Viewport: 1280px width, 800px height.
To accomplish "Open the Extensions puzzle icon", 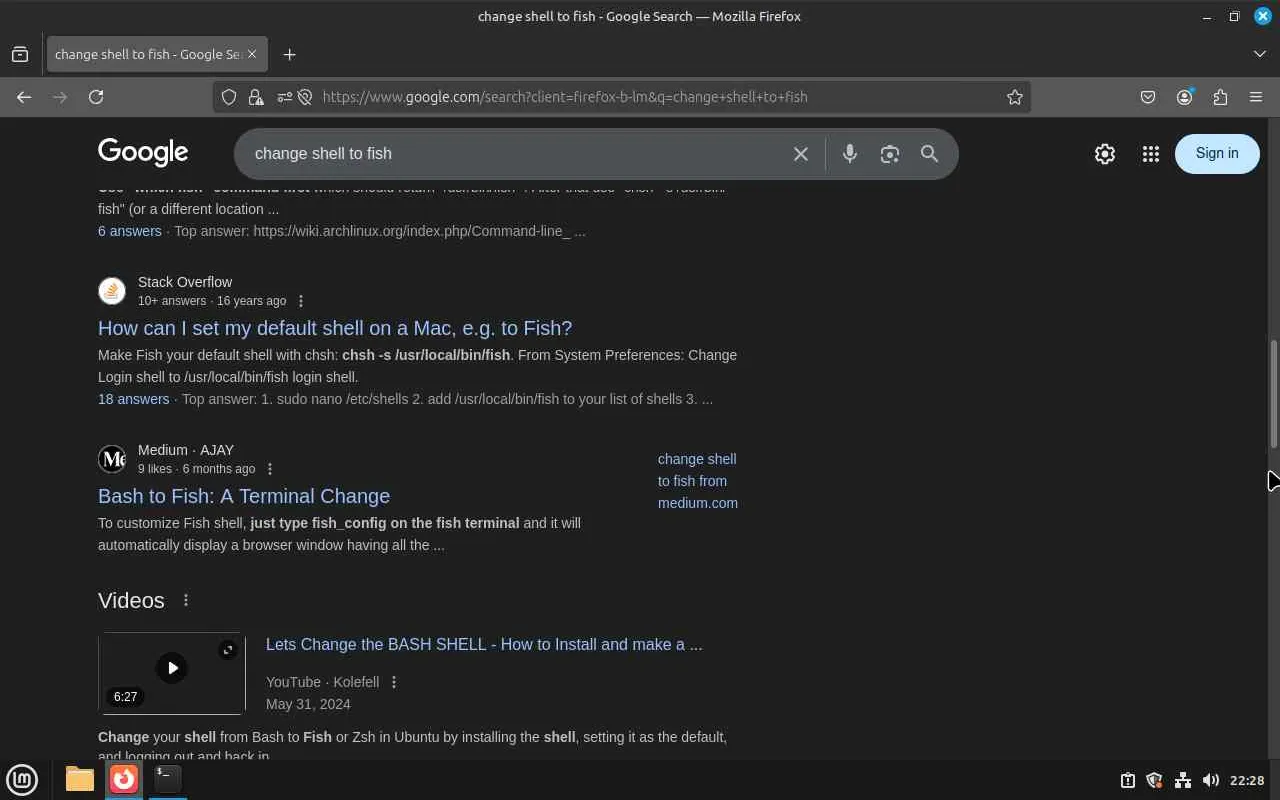I will [x=1220, y=97].
